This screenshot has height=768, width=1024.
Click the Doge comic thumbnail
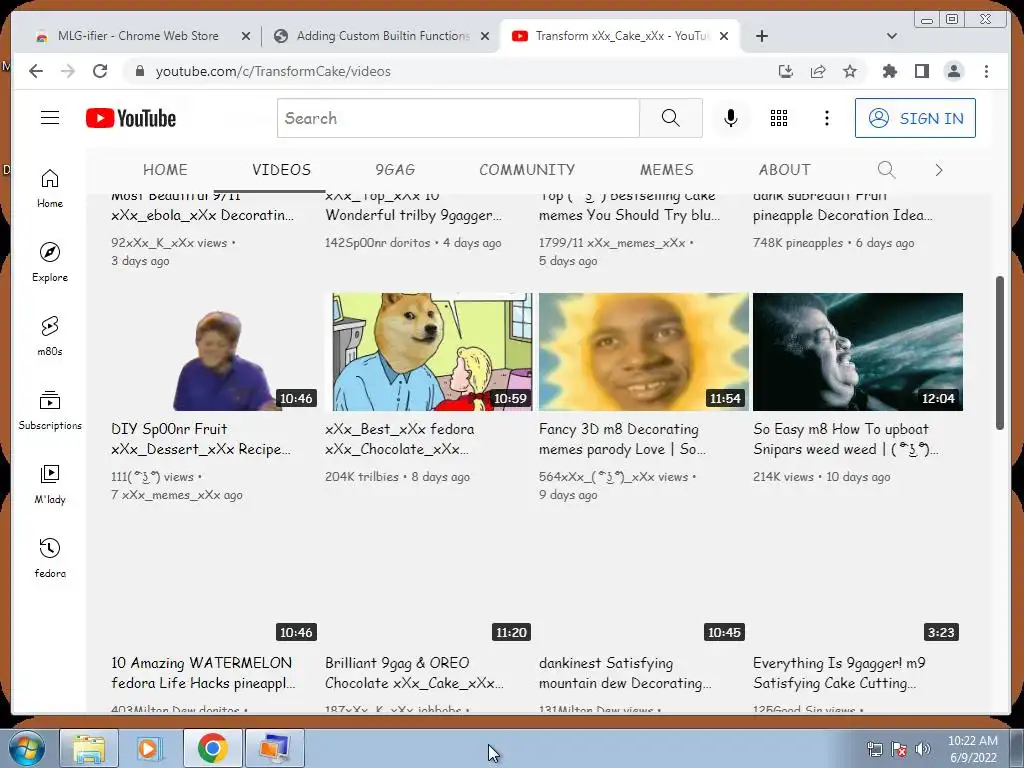pyautogui.click(x=432, y=351)
